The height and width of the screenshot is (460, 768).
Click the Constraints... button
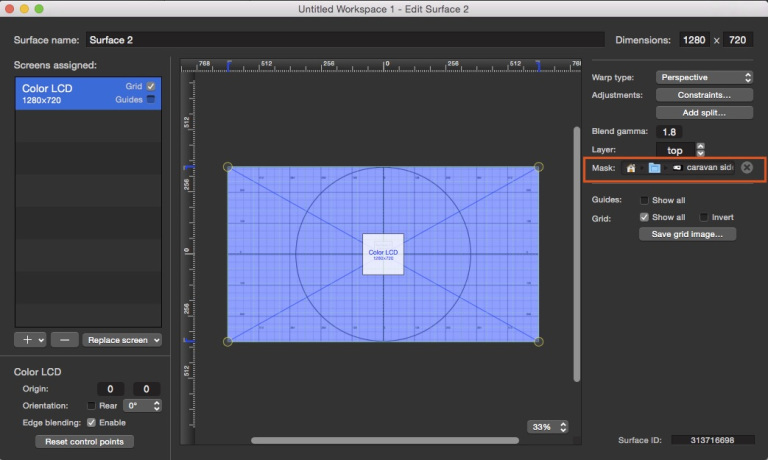(x=704, y=95)
